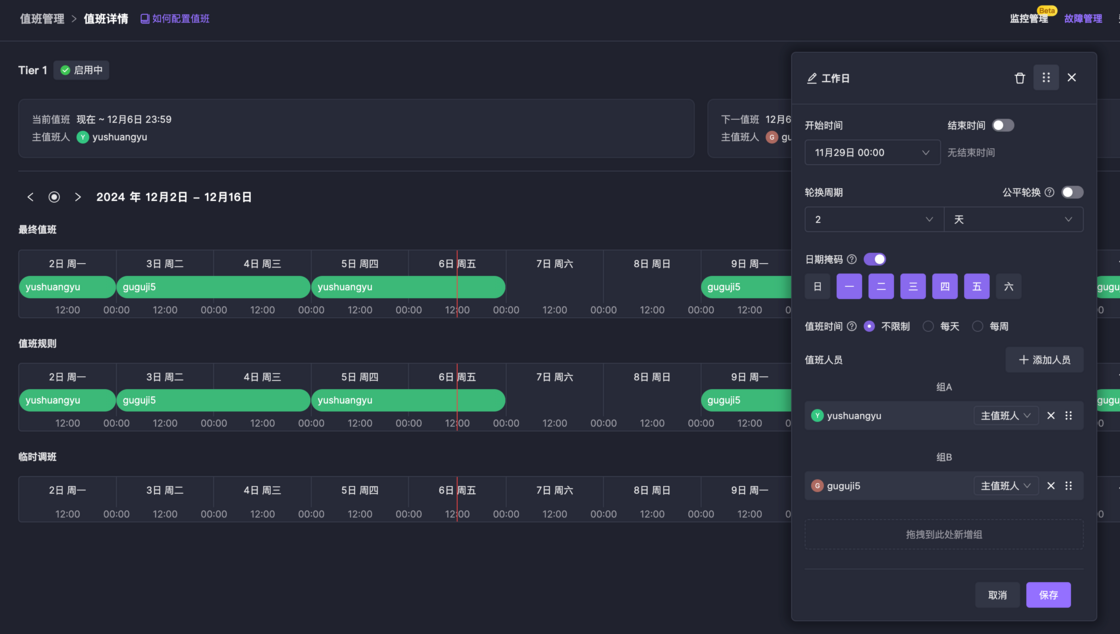Go to previous date range arrow
The height and width of the screenshot is (634, 1120).
click(x=30, y=197)
